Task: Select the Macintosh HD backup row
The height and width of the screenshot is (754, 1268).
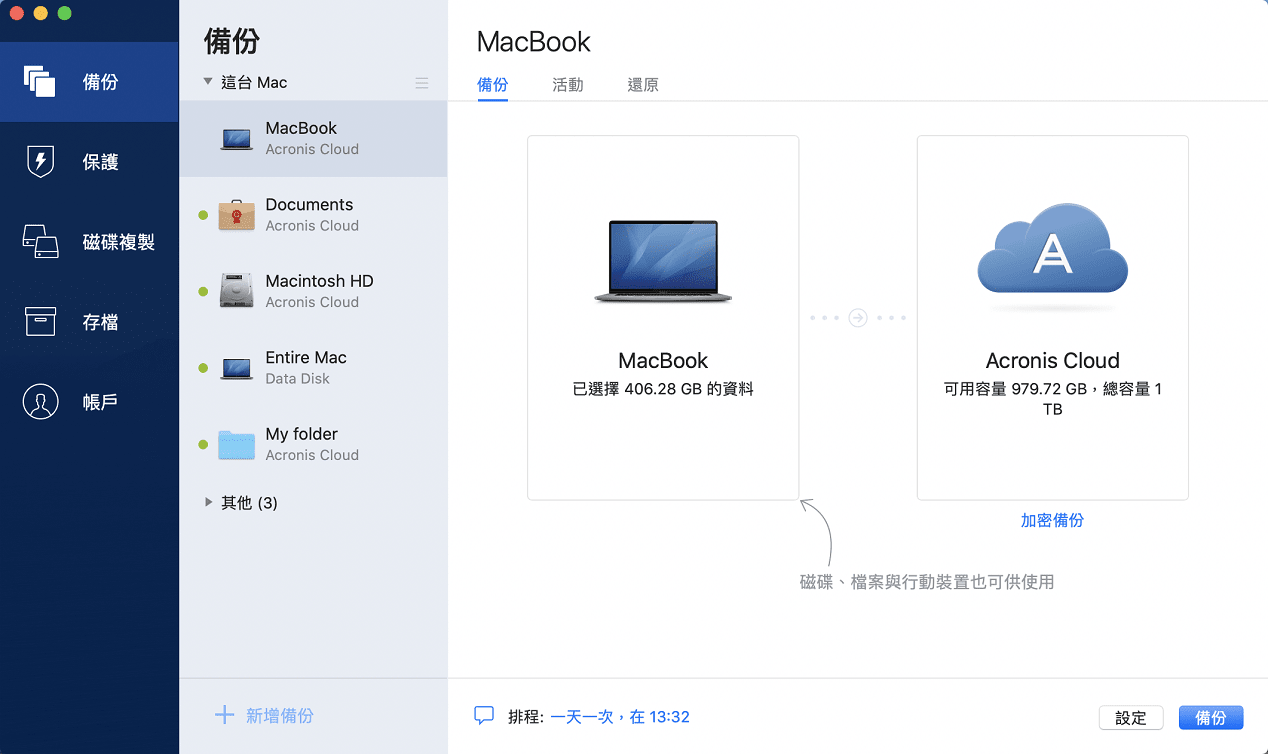Action: point(313,291)
